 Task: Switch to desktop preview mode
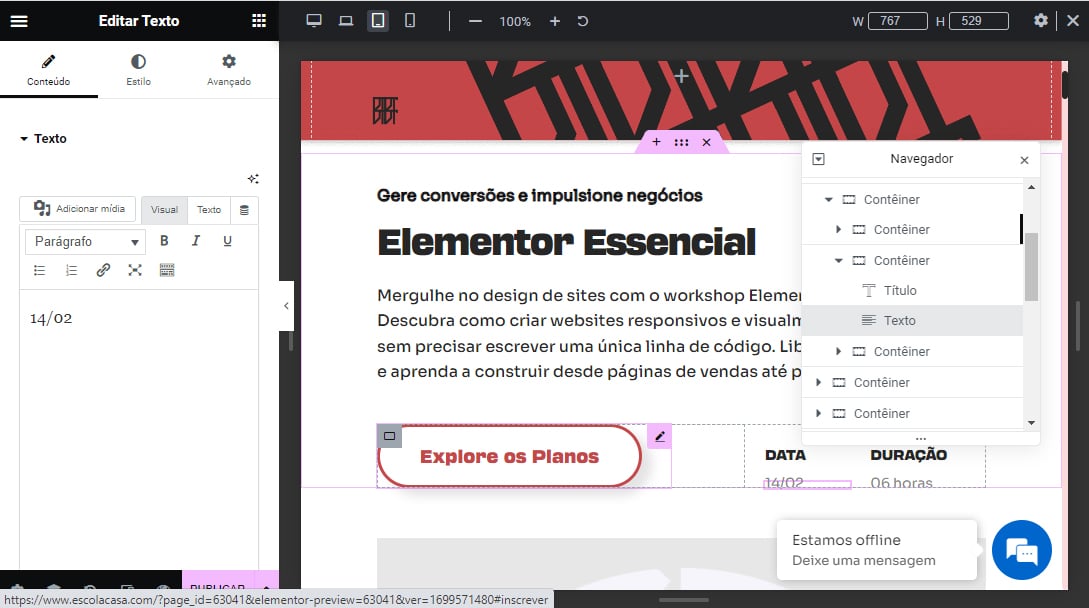click(314, 21)
